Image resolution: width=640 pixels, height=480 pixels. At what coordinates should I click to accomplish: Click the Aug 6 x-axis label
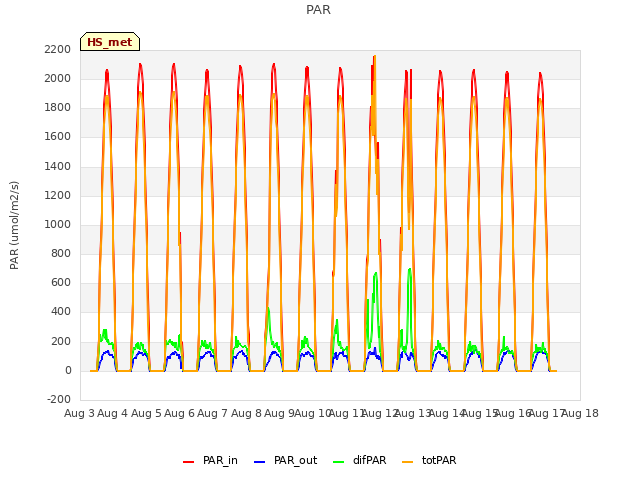(179, 413)
